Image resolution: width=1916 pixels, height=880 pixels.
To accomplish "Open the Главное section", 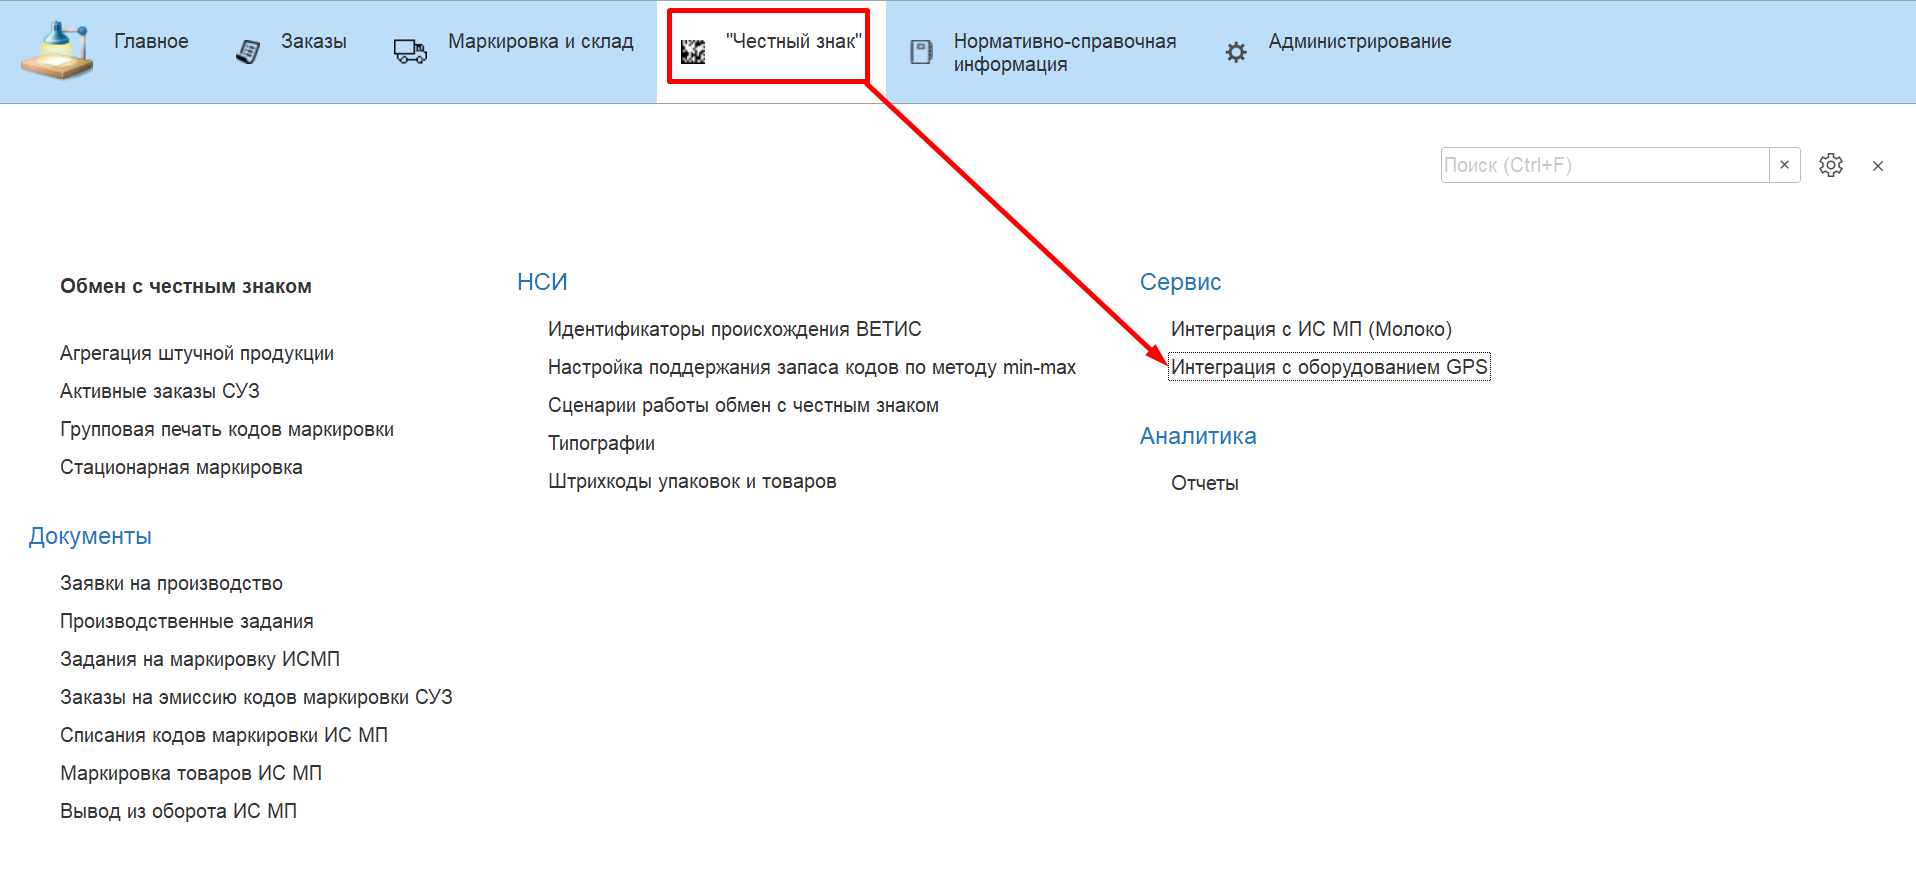I will point(151,41).
